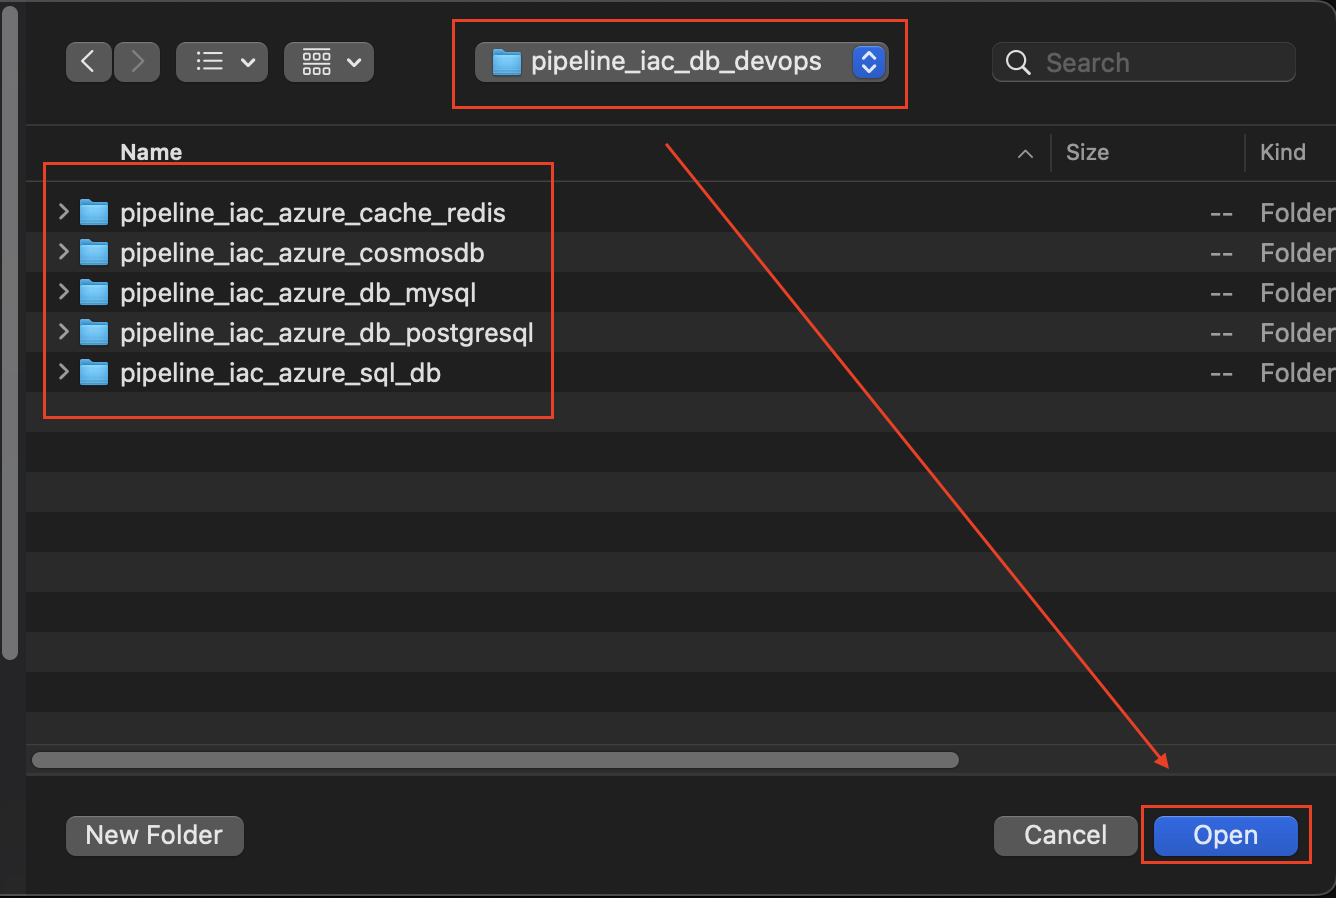Select the pipeline_iac_azure_db_postgresql folder icon
The width and height of the screenshot is (1336, 898).
[x=94, y=333]
